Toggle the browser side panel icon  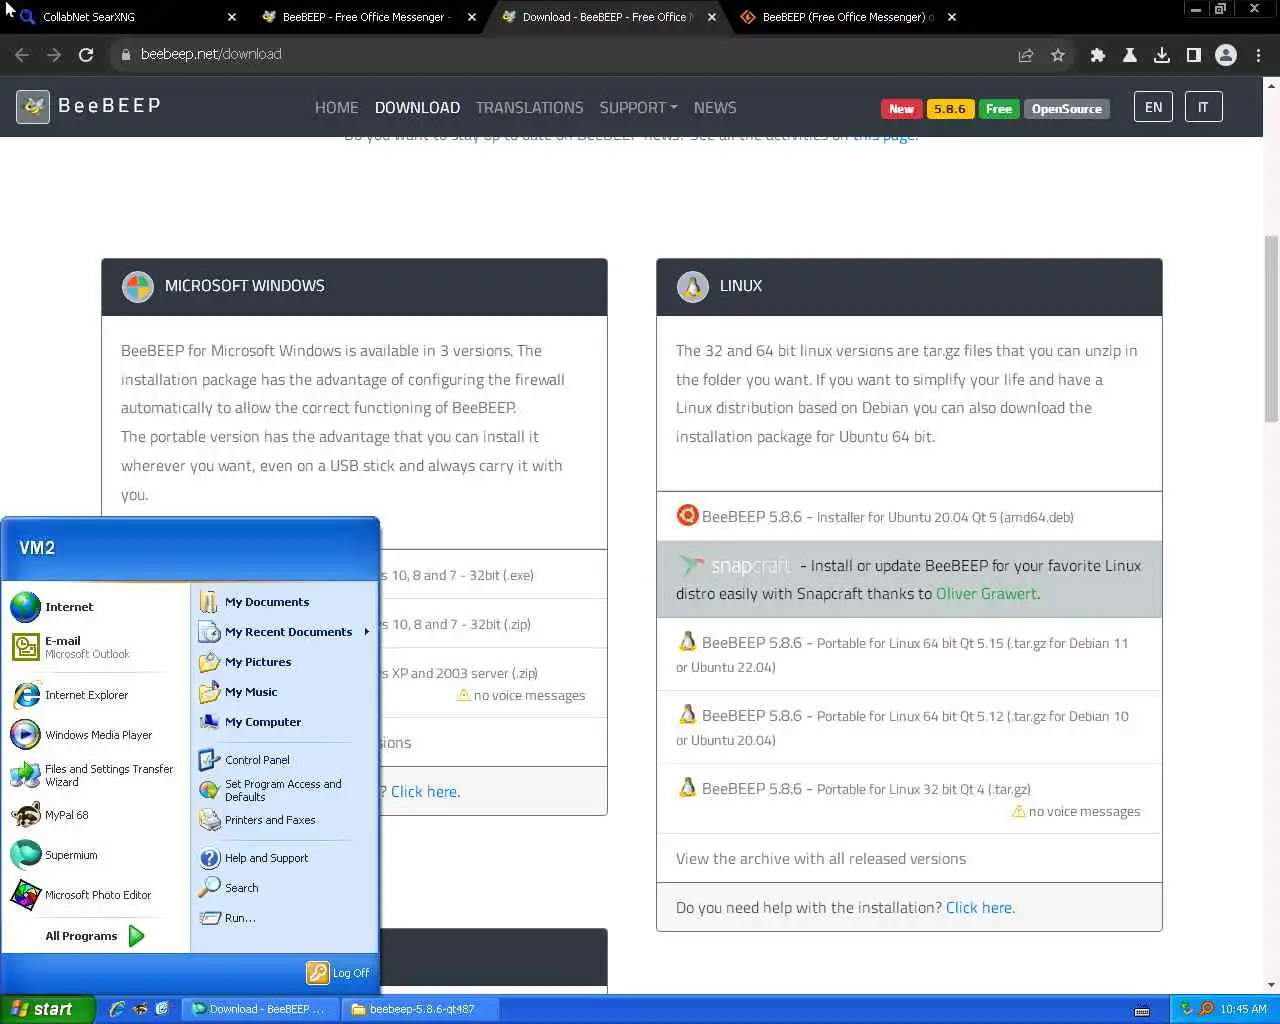(1194, 55)
